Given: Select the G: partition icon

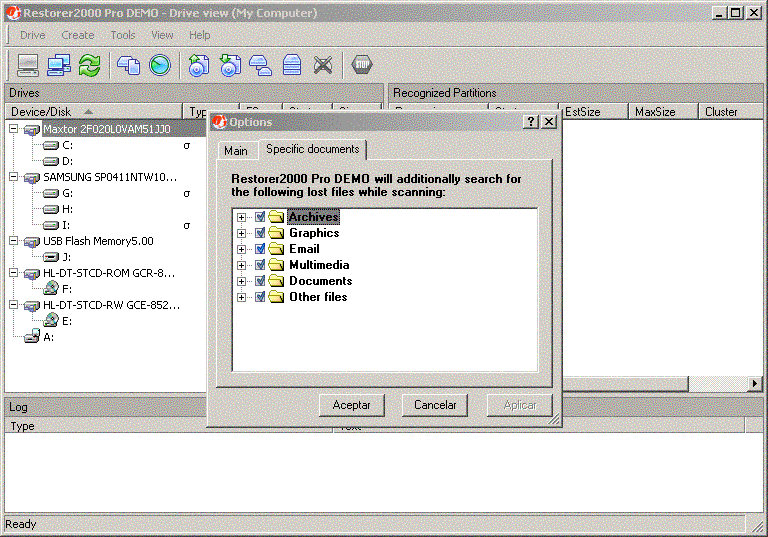Looking at the screenshot, I should pos(50,194).
